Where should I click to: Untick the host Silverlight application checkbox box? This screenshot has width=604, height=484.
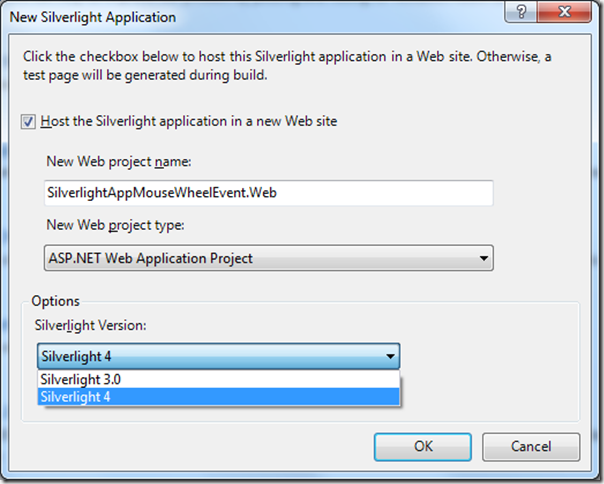27,122
